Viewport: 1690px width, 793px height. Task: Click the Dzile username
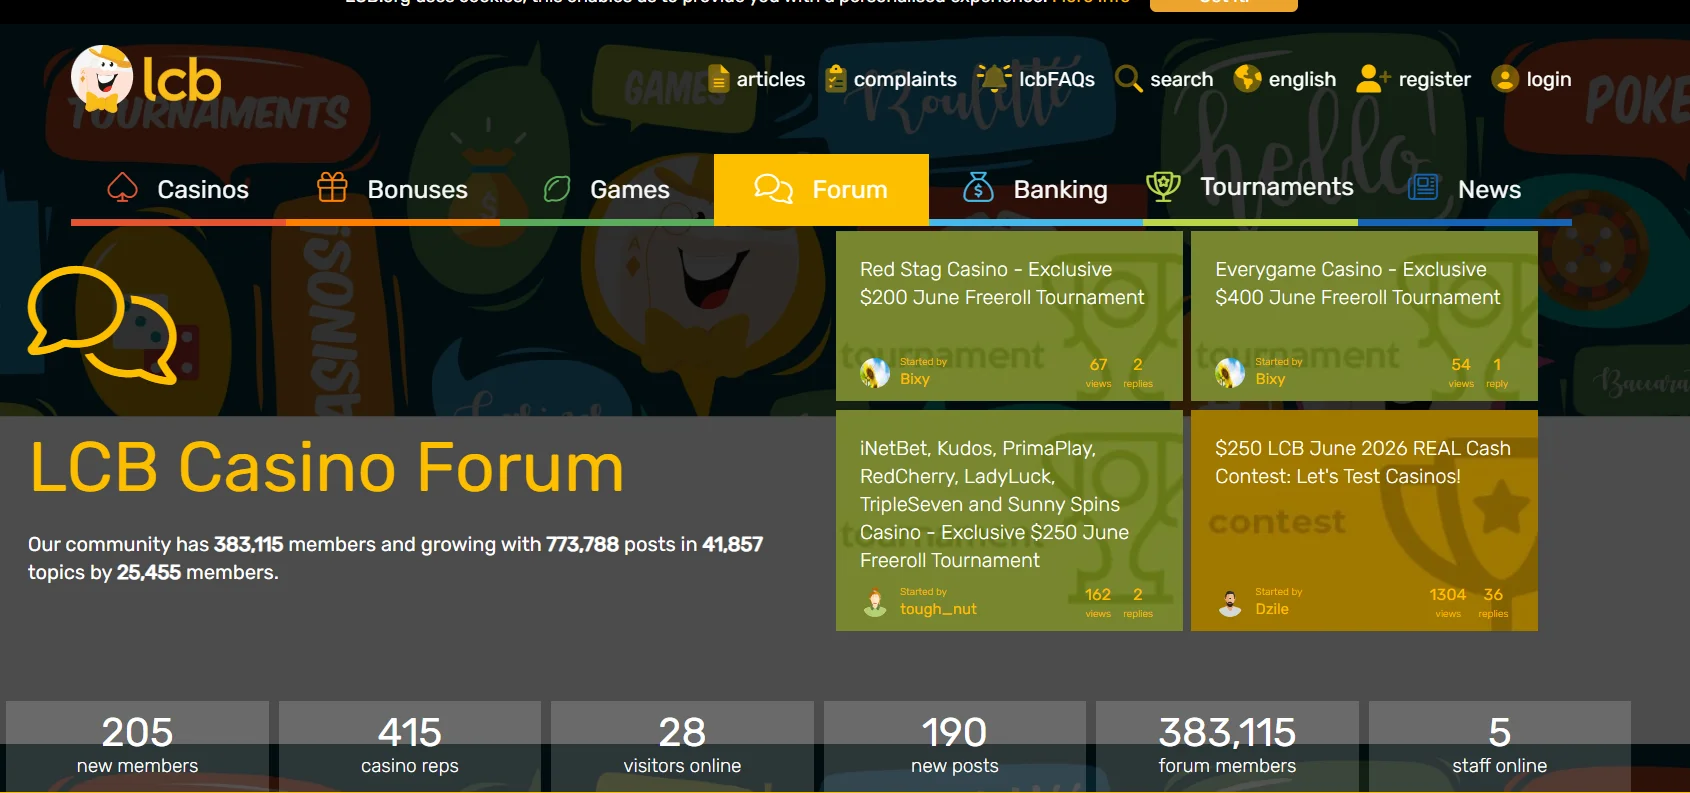pyautogui.click(x=1272, y=609)
